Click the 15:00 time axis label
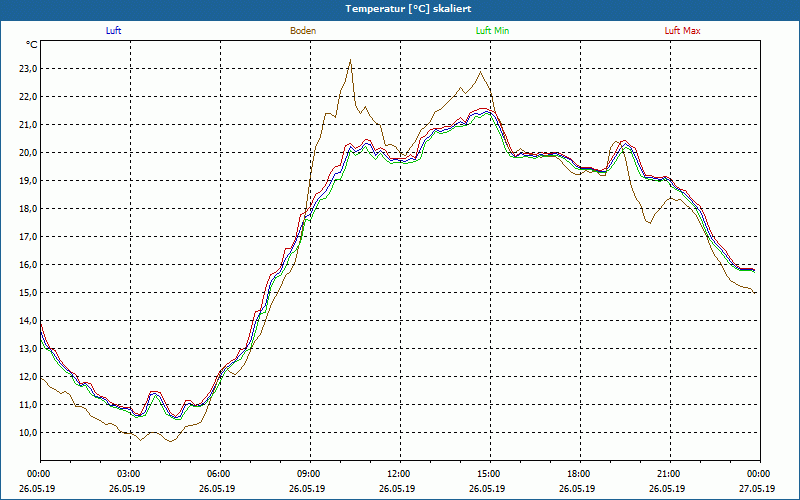The image size is (800, 500). (x=491, y=474)
